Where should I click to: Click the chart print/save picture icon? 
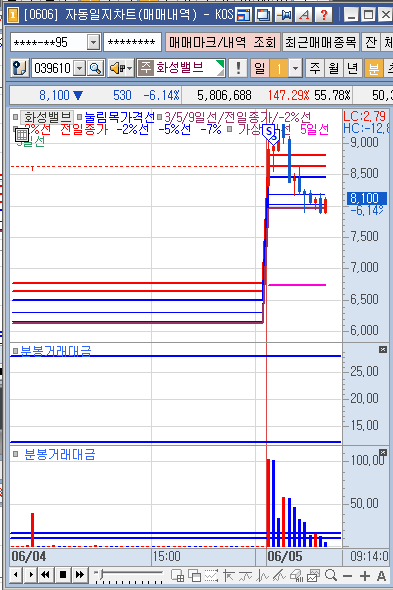pos(313,575)
